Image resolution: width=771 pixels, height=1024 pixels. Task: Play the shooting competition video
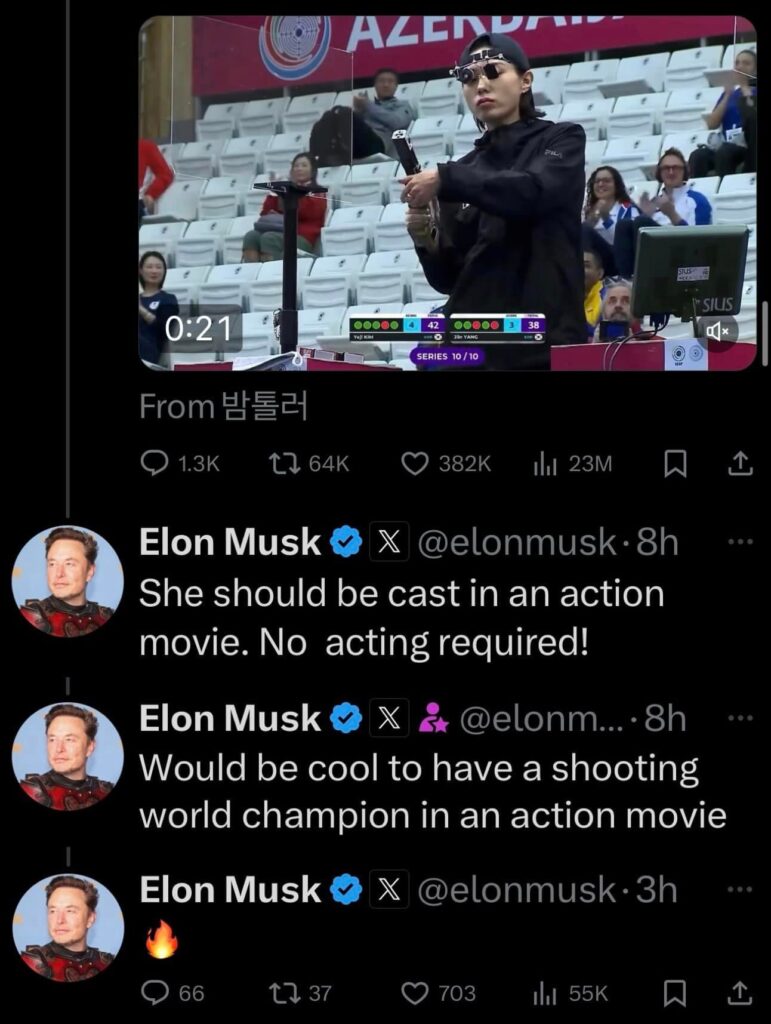click(x=447, y=192)
